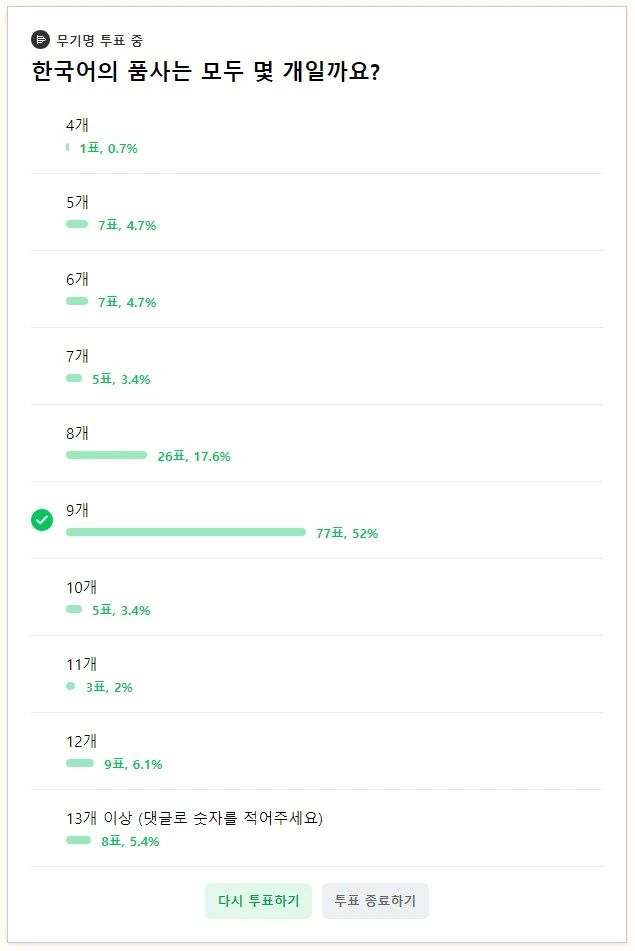Click the 투표 종료하기 button
Image resolution: width=635 pixels, height=951 pixels.
click(x=375, y=901)
